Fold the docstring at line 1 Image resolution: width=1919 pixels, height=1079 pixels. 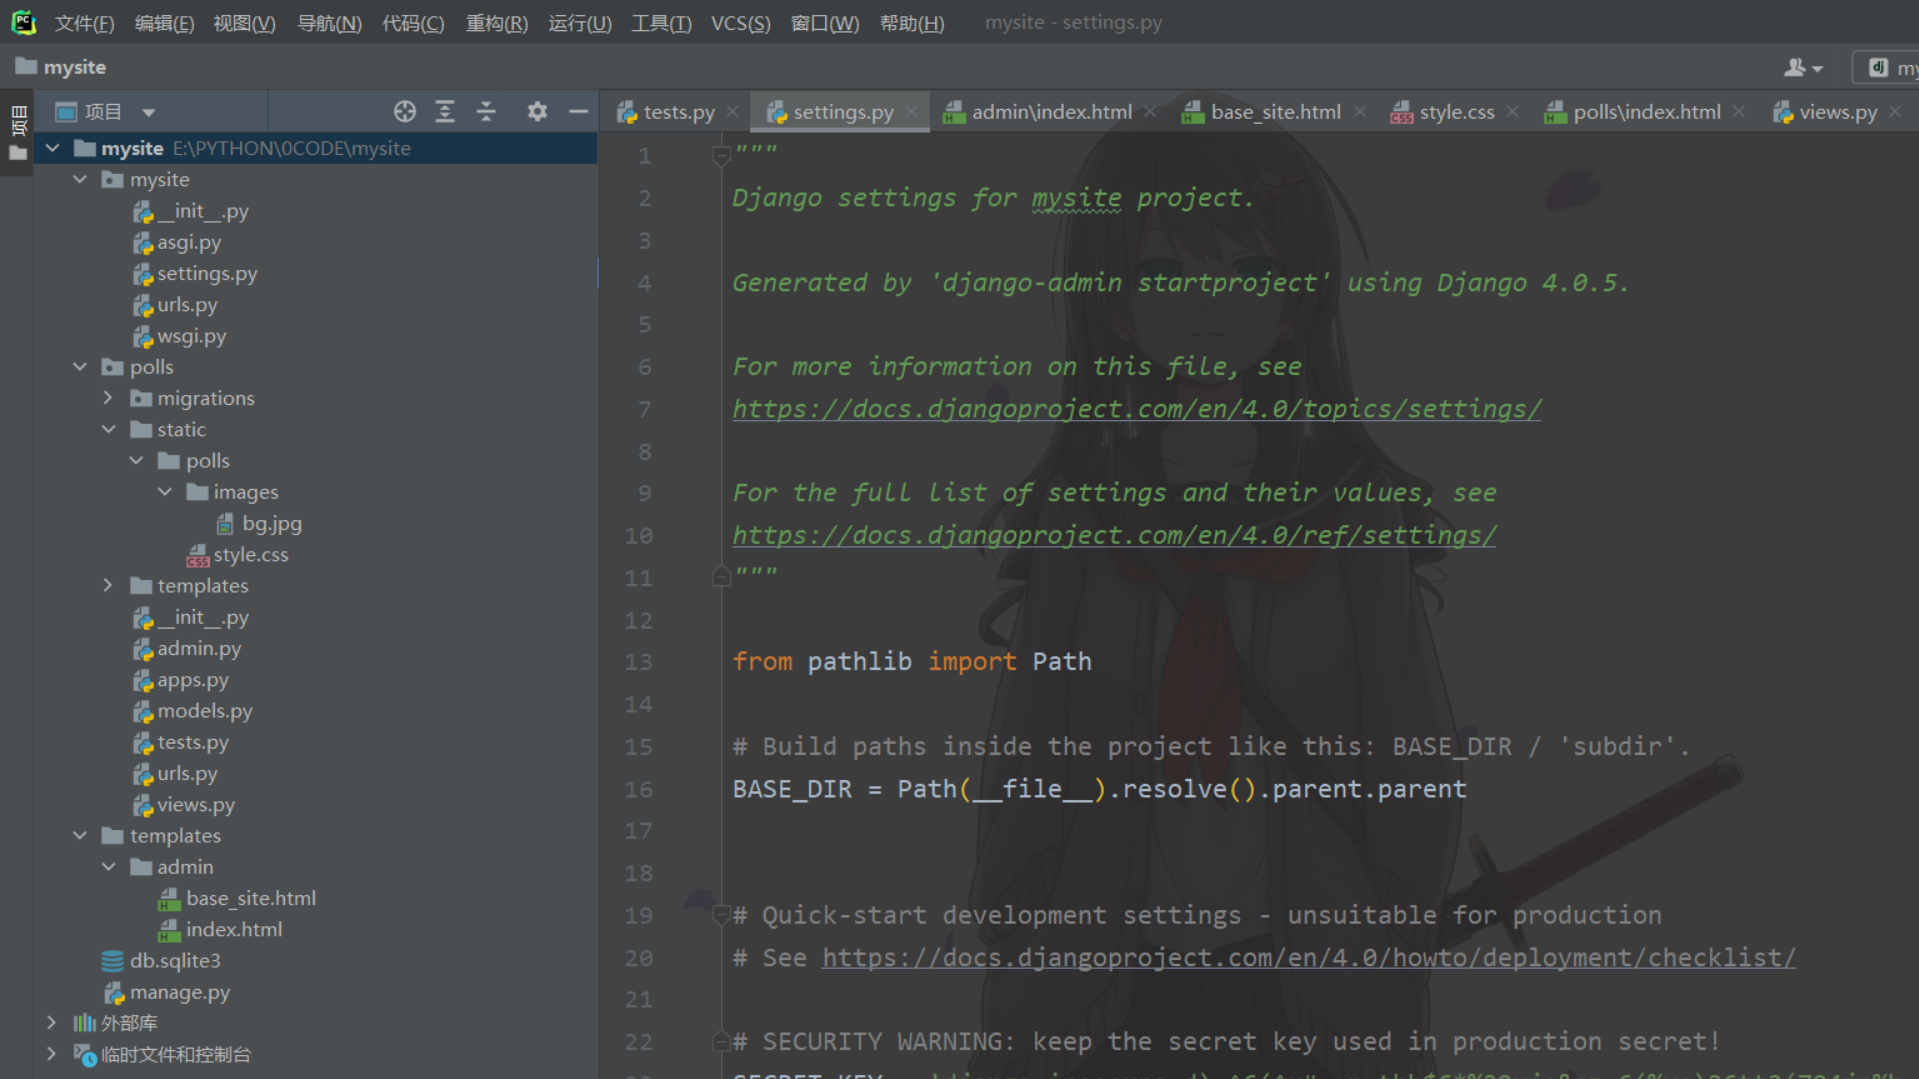click(x=720, y=155)
